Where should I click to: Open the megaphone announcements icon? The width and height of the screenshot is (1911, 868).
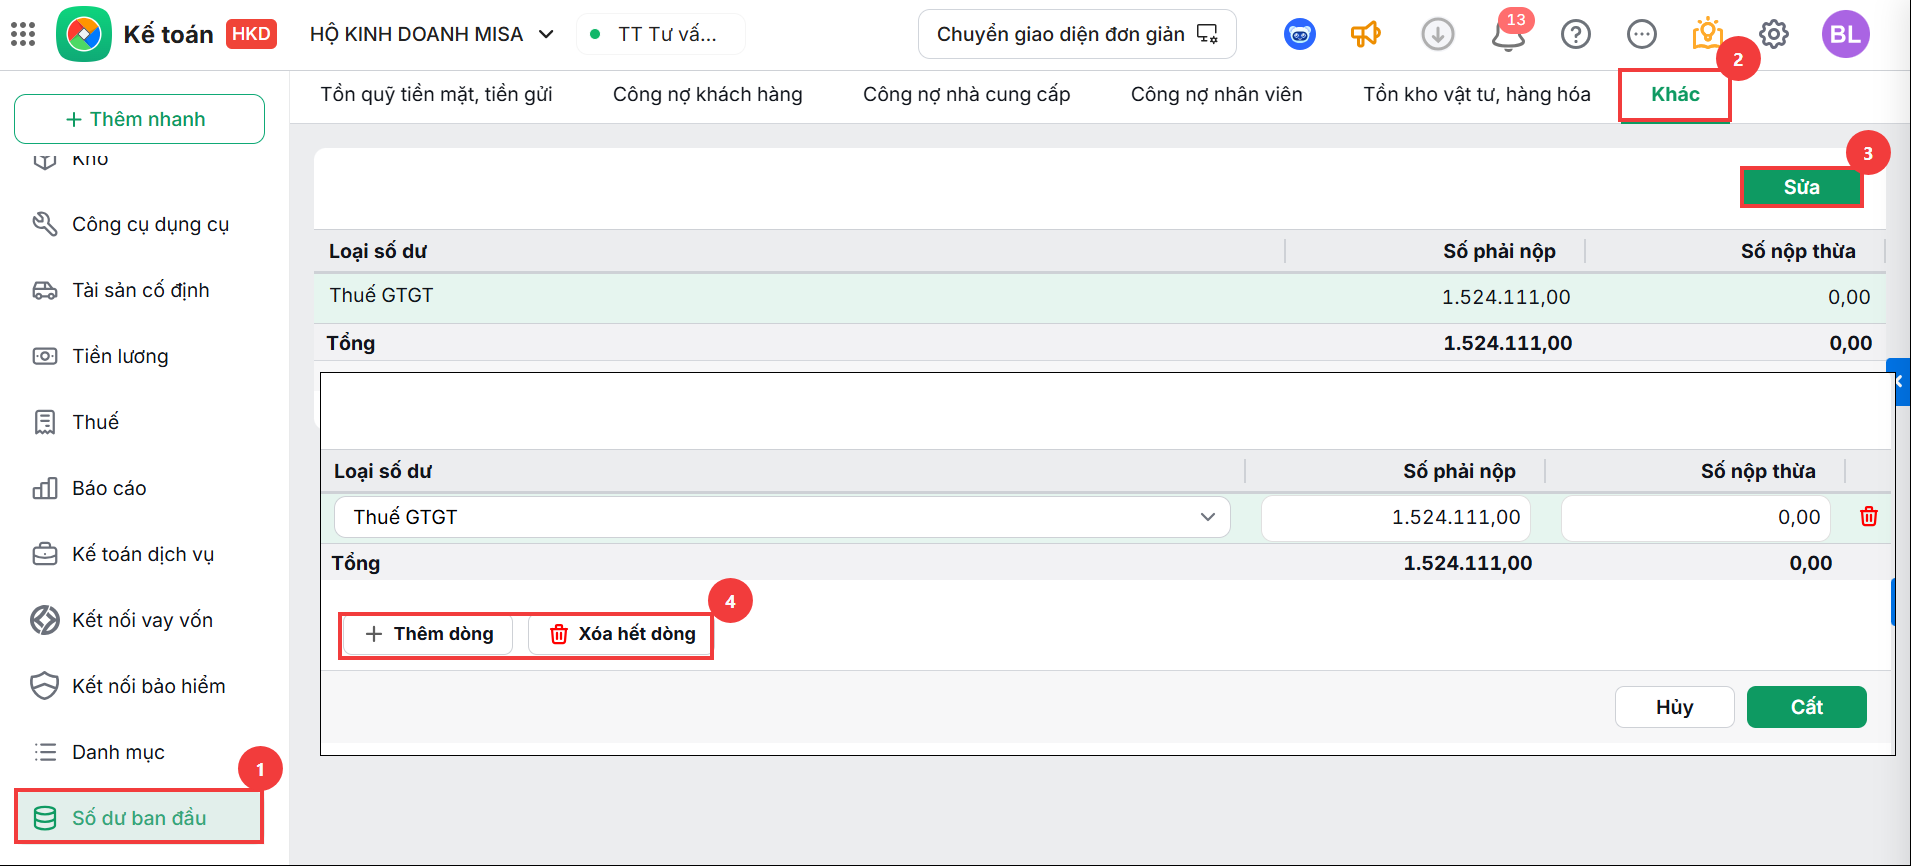click(x=1366, y=34)
